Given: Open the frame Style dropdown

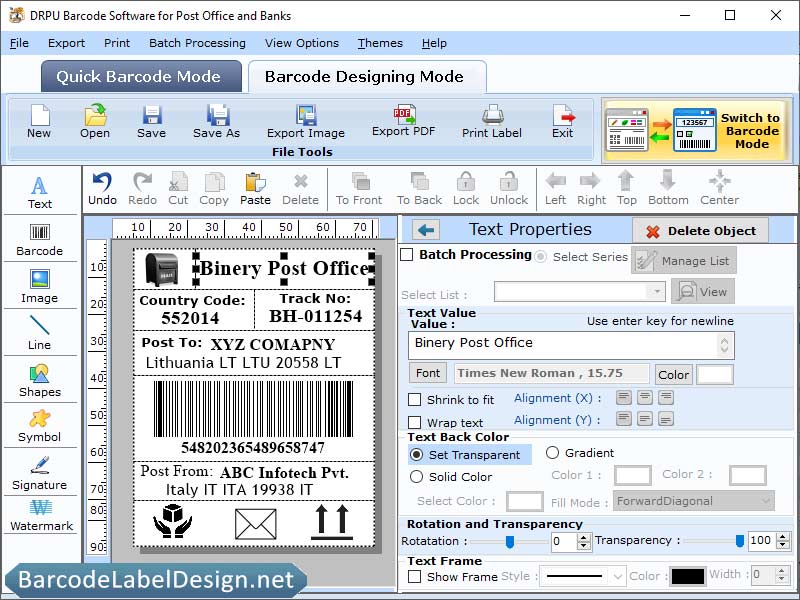Looking at the screenshot, I should coord(583,576).
